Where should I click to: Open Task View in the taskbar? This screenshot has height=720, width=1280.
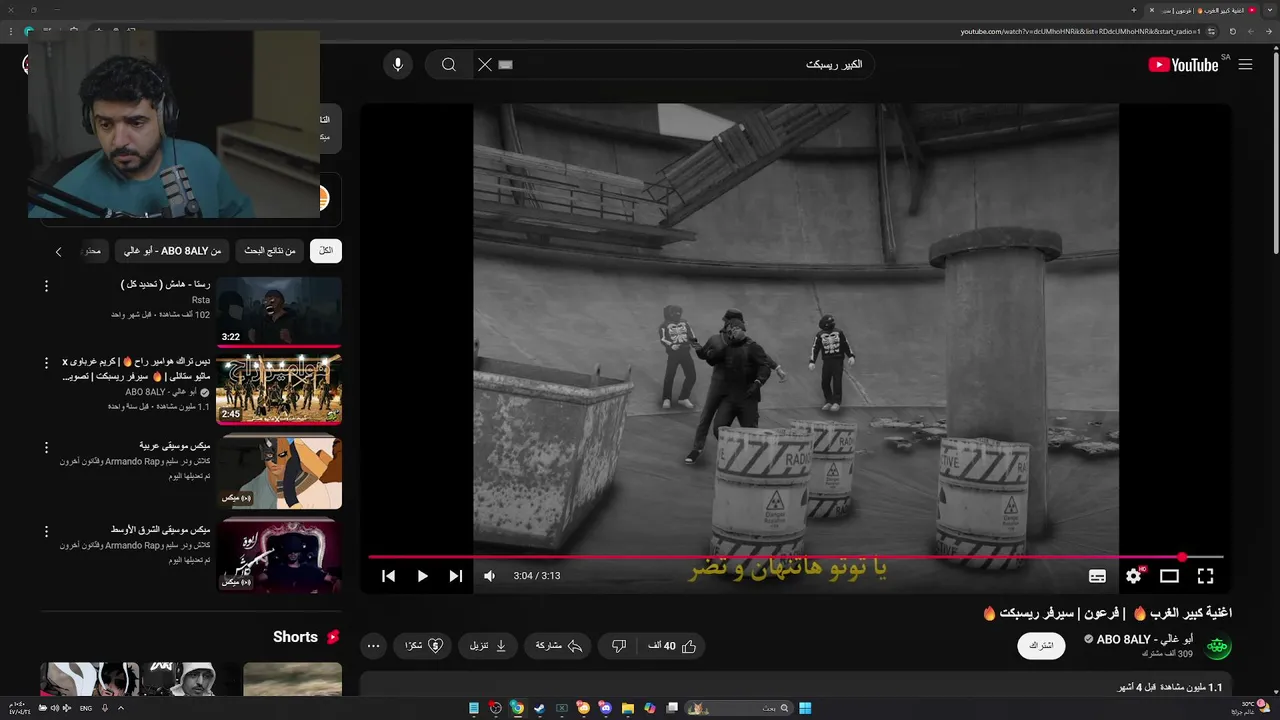pos(673,708)
